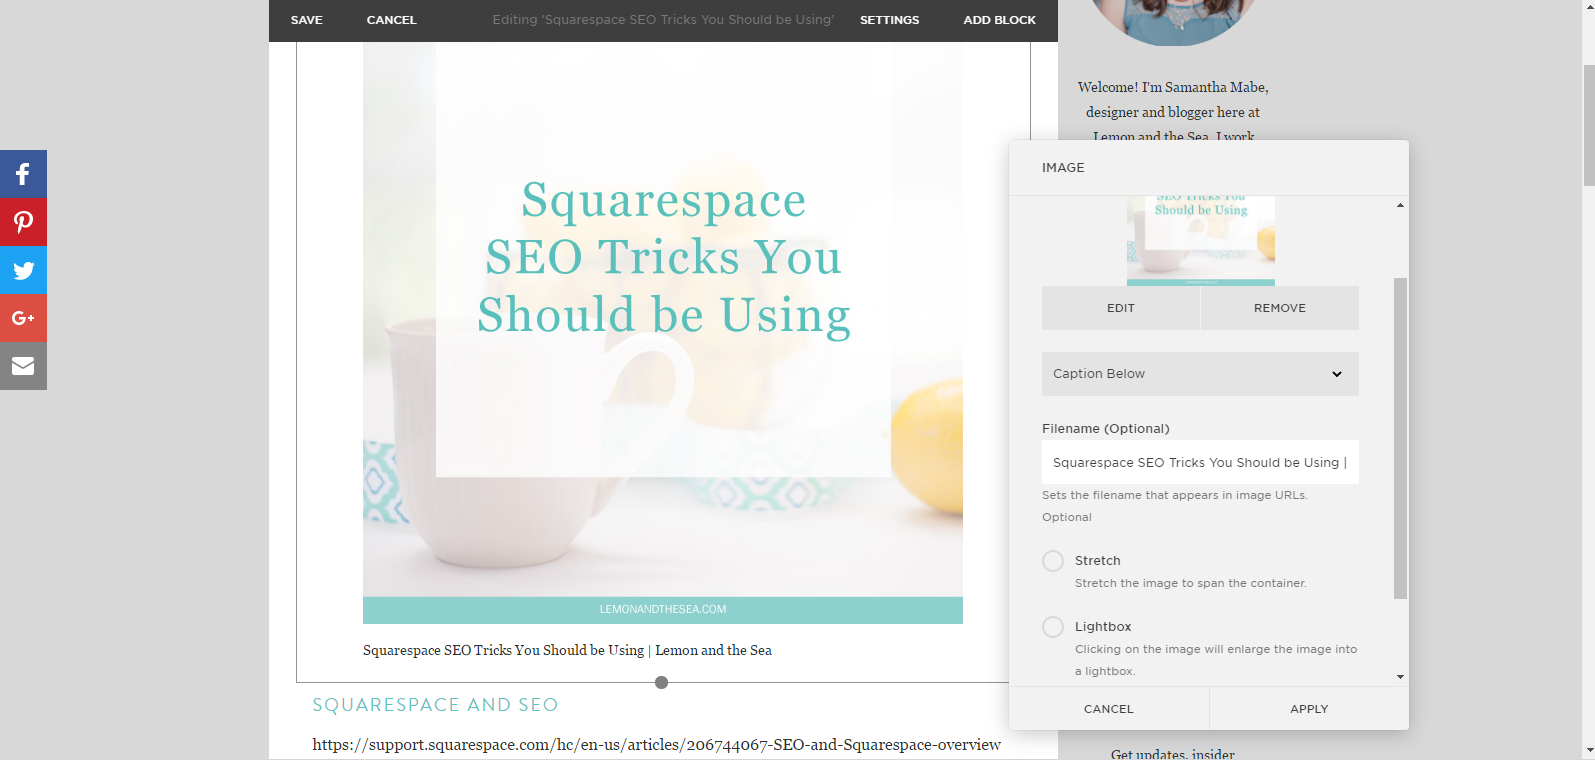Viewport: 1595px width, 760px height.
Task: Click the support.squarespace.com URL text
Action: pos(656,745)
